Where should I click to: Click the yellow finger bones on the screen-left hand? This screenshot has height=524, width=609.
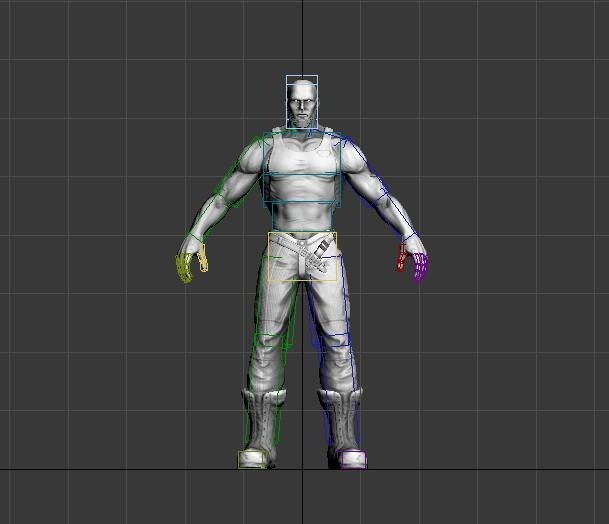tap(185, 268)
